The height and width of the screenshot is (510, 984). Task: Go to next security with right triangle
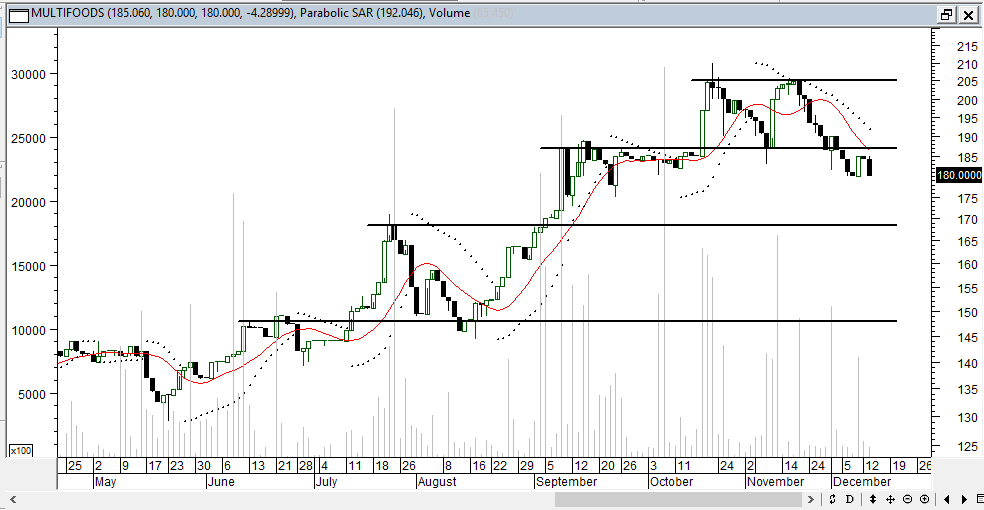(965, 499)
